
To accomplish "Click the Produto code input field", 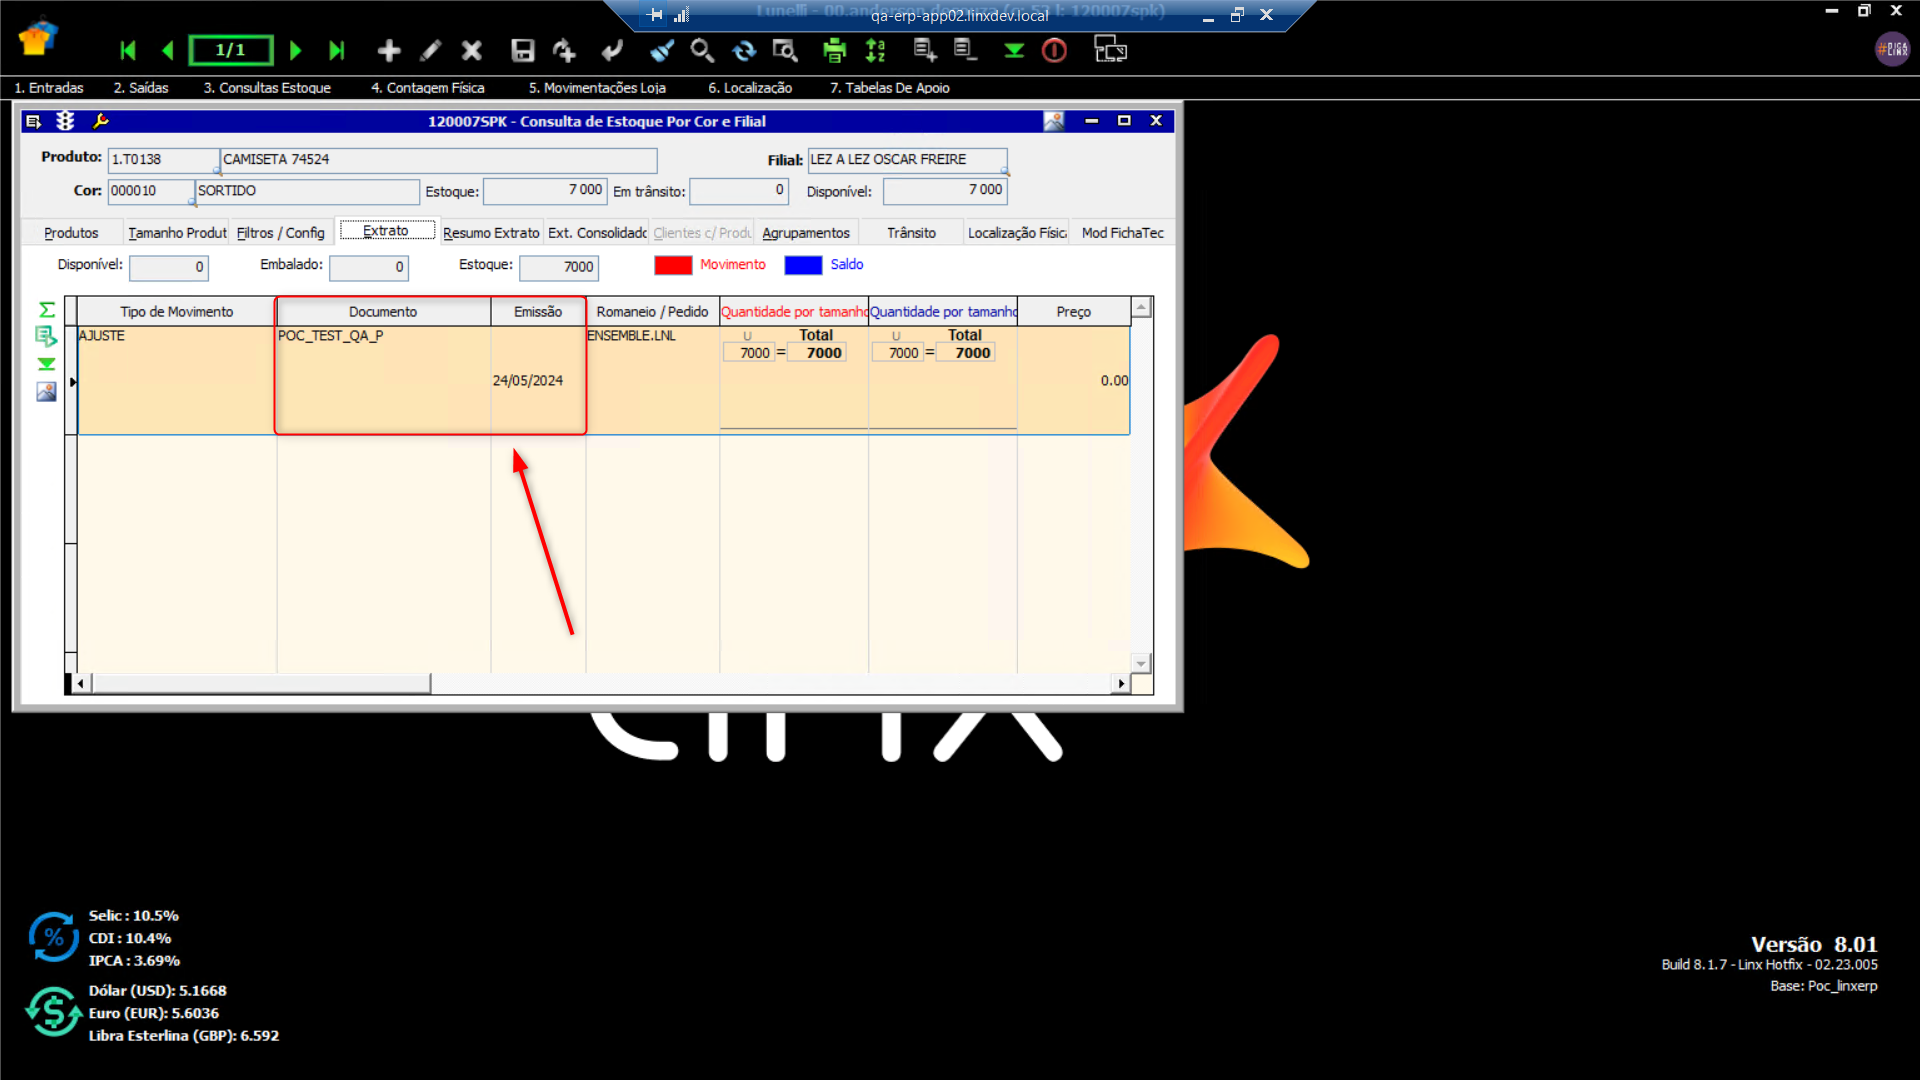I will [162, 160].
